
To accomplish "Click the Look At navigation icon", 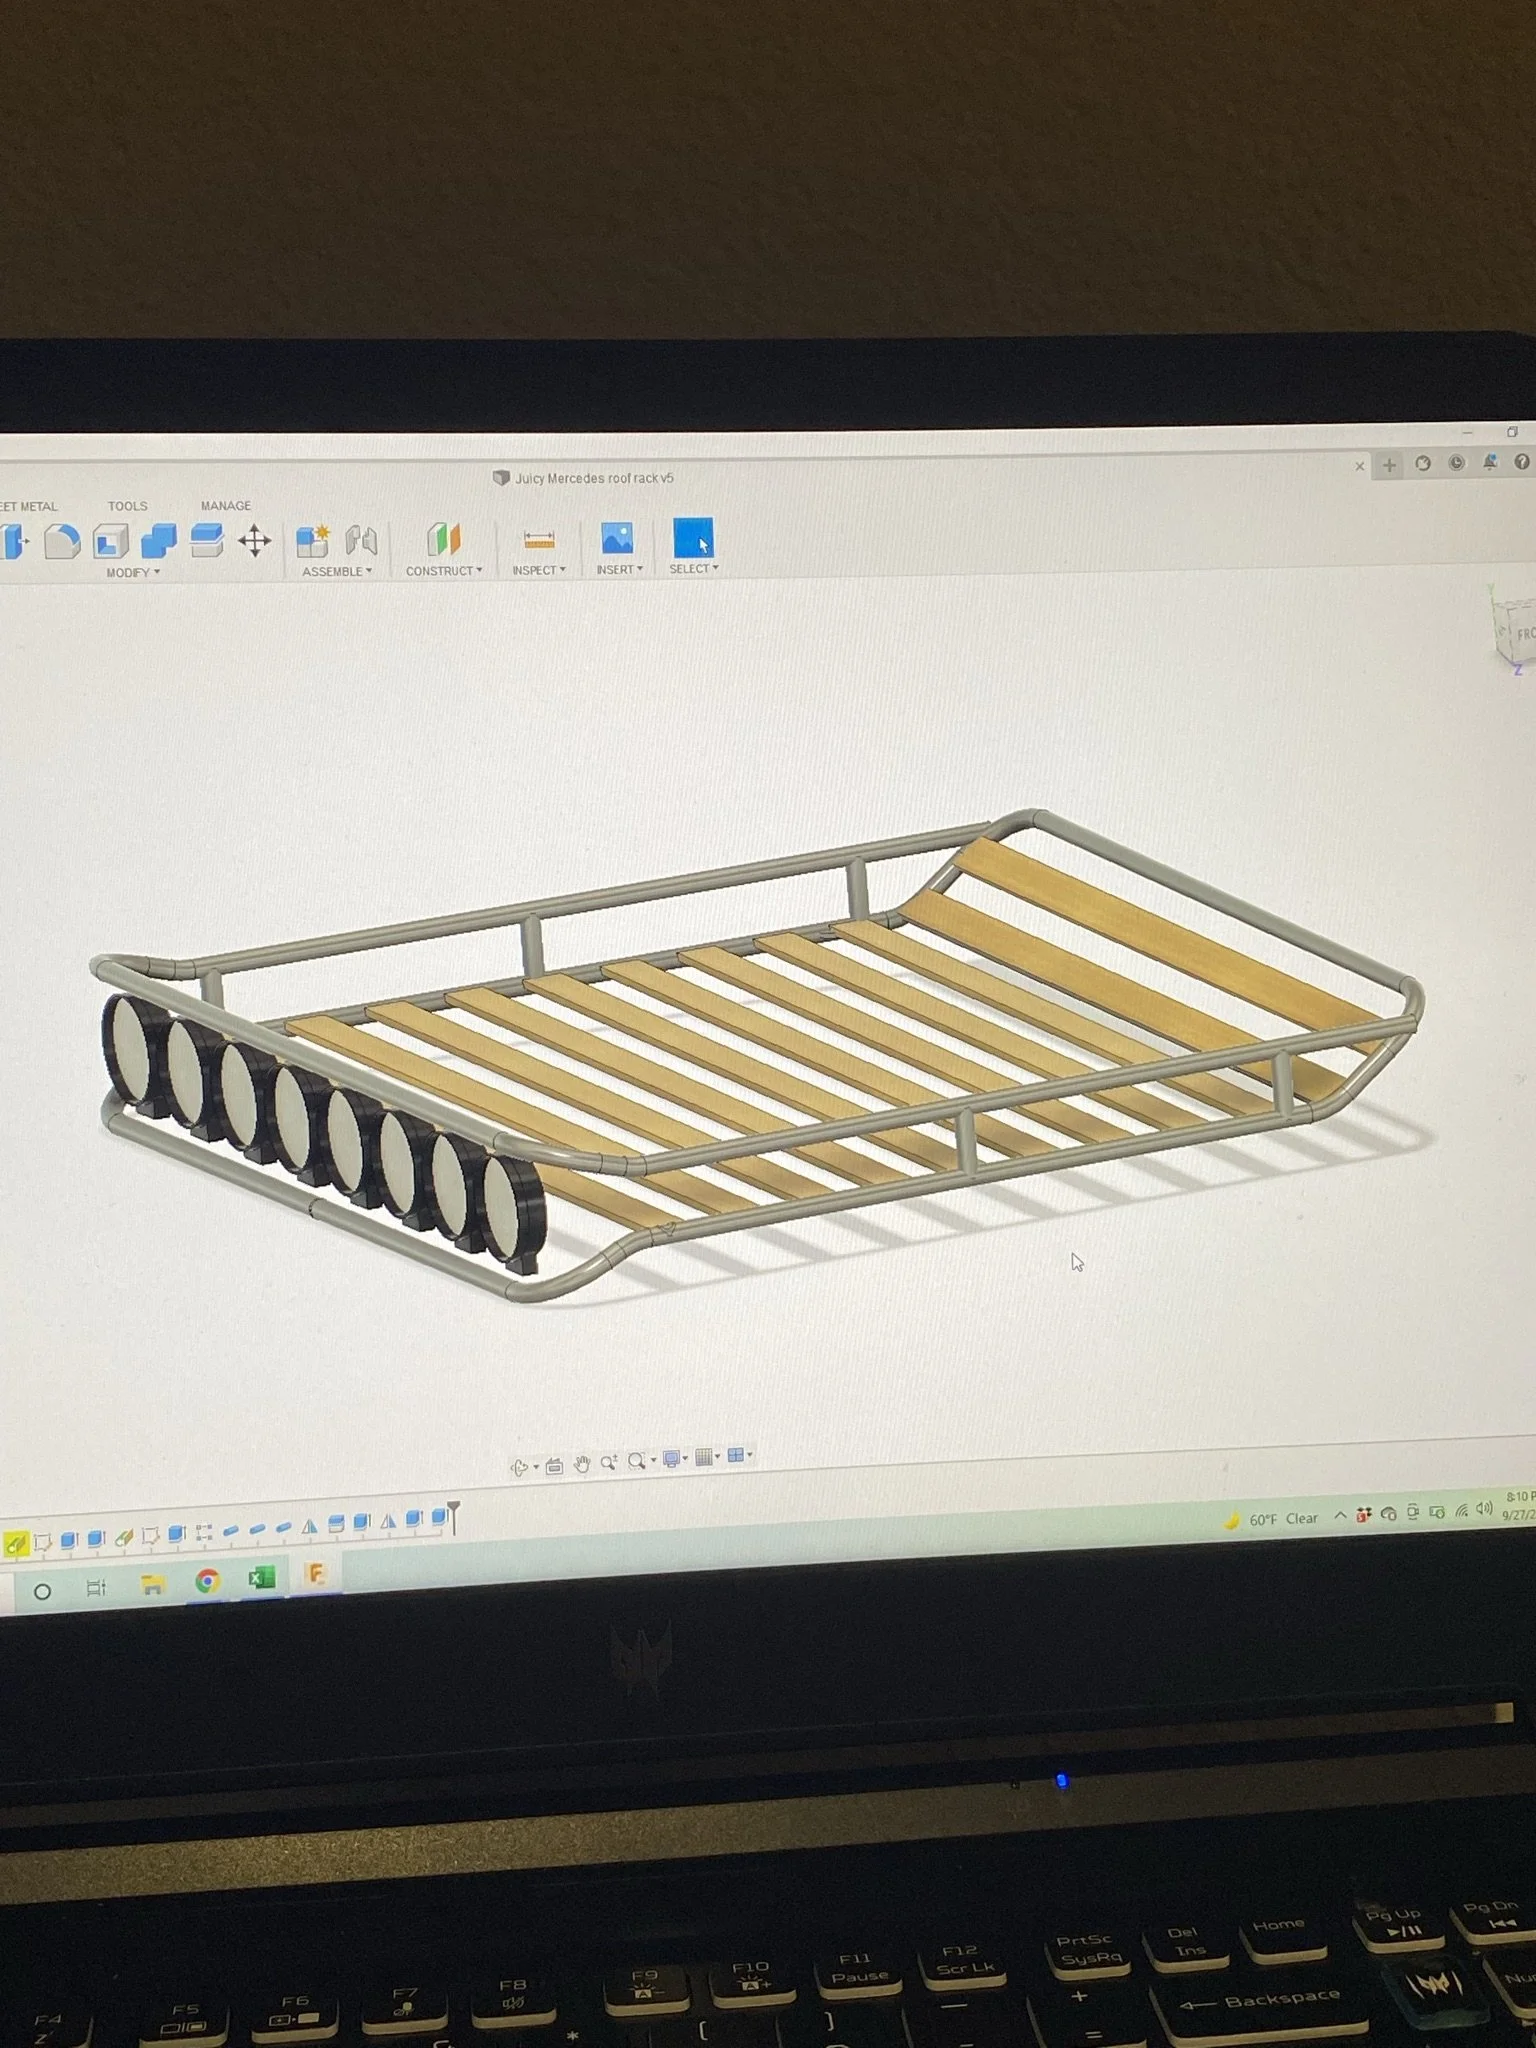I will [554, 1466].
